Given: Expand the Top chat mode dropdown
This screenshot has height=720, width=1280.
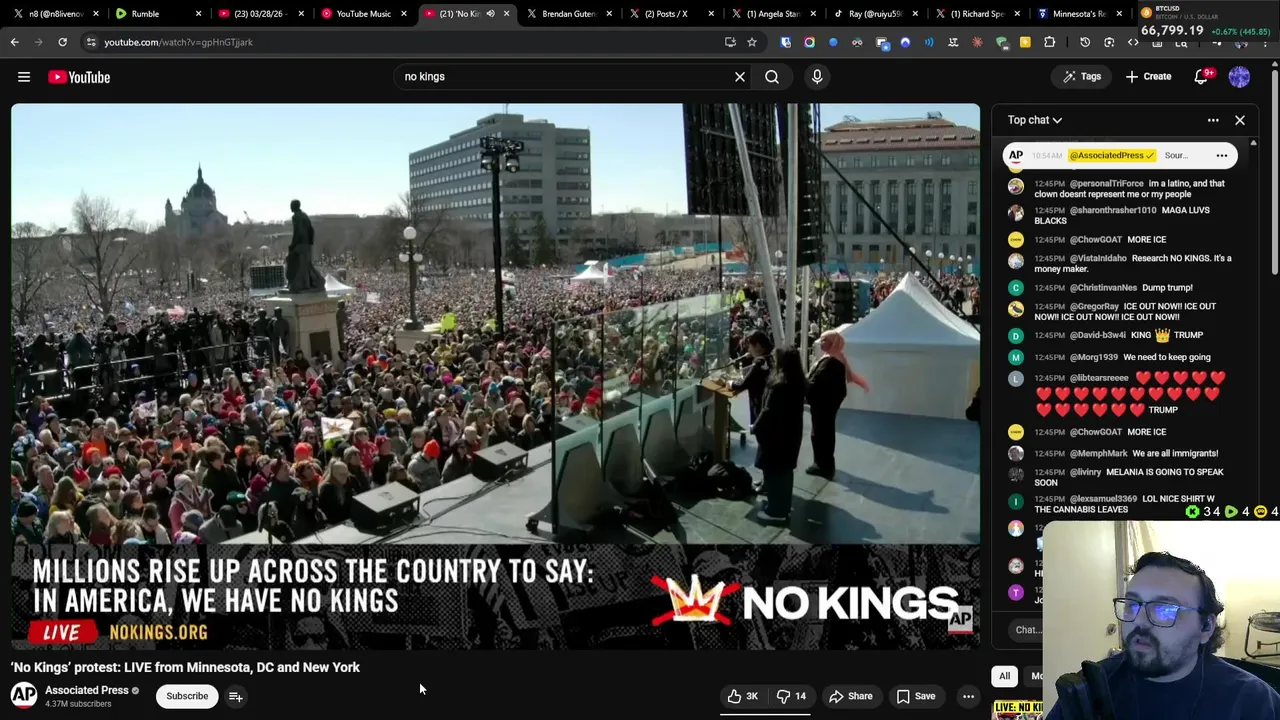Looking at the screenshot, I should (x=1035, y=120).
